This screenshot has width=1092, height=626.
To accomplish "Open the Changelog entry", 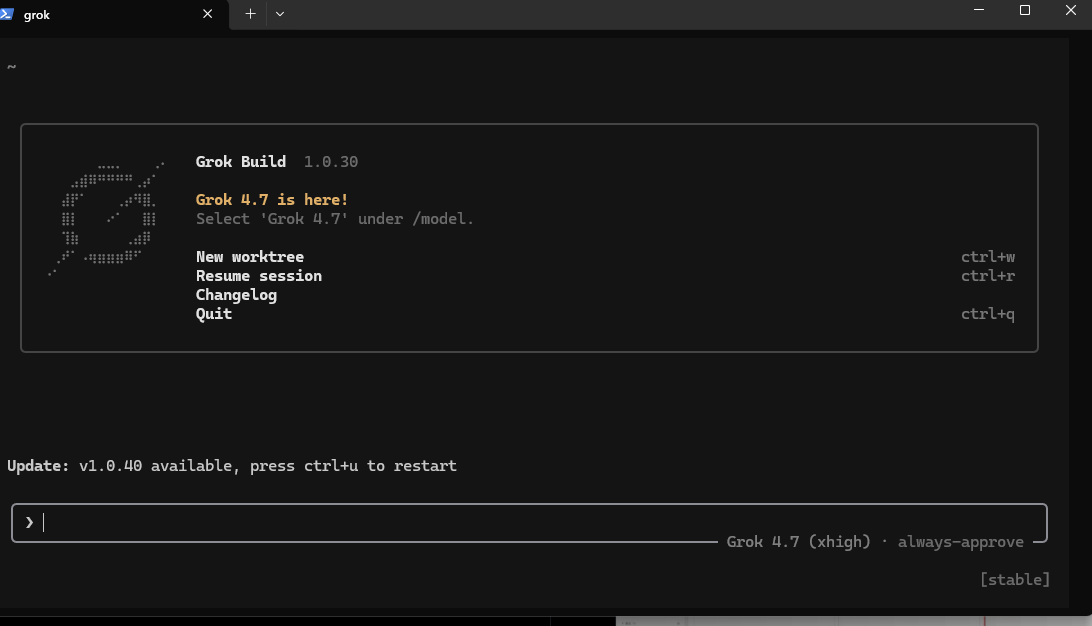I will (x=236, y=295).
